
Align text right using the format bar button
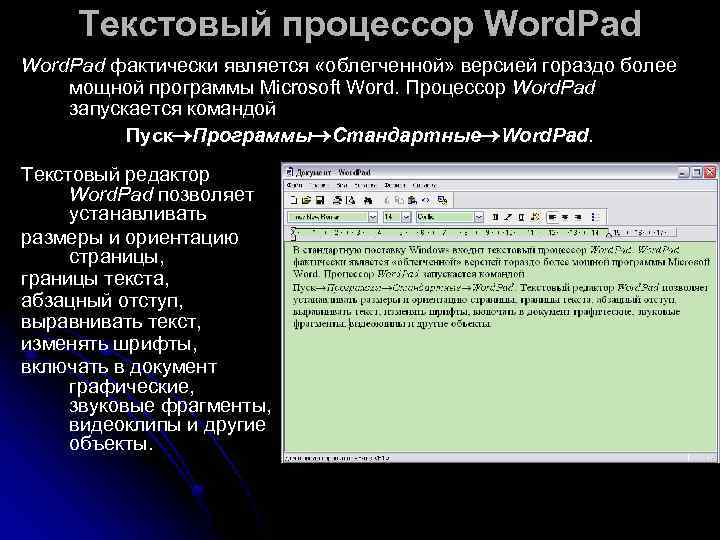coord(579,217)
